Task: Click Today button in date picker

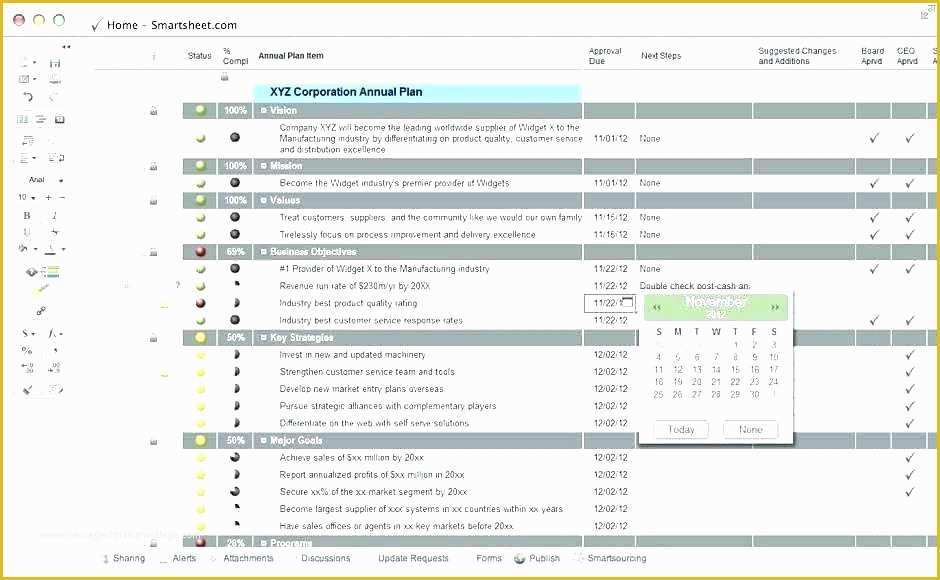Action: (681, 429)
